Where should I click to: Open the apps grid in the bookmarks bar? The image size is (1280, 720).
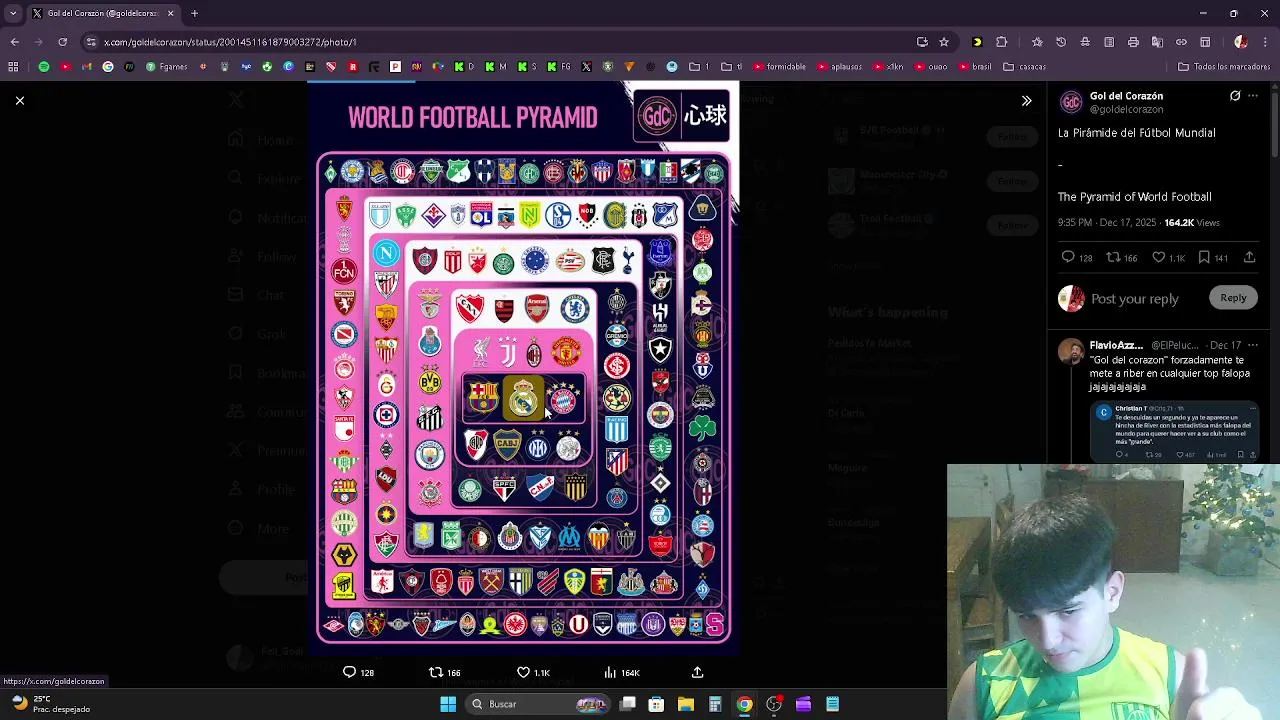(13, 67)
